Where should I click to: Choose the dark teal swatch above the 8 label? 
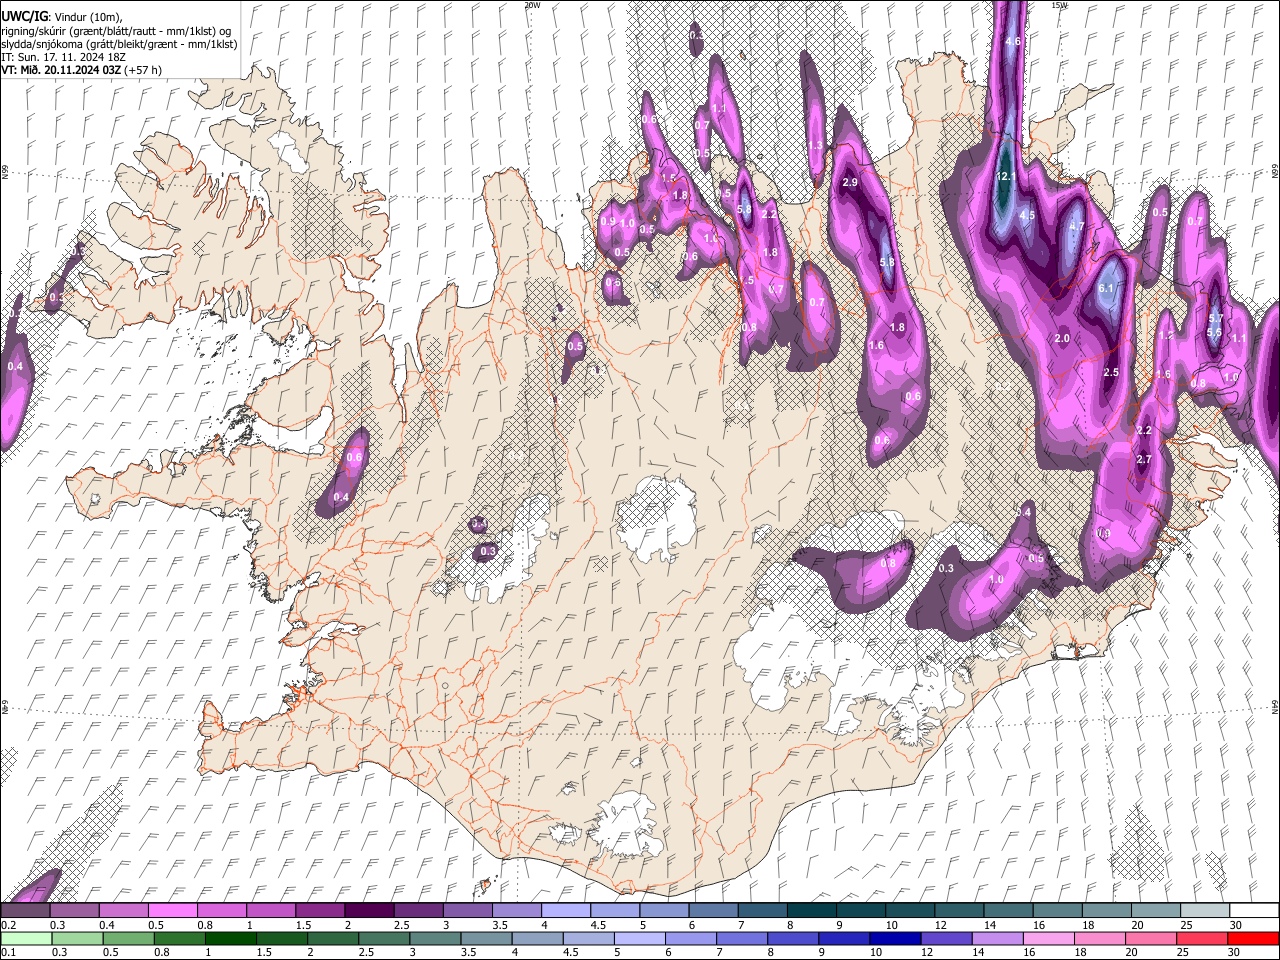(x=811, y=911)
